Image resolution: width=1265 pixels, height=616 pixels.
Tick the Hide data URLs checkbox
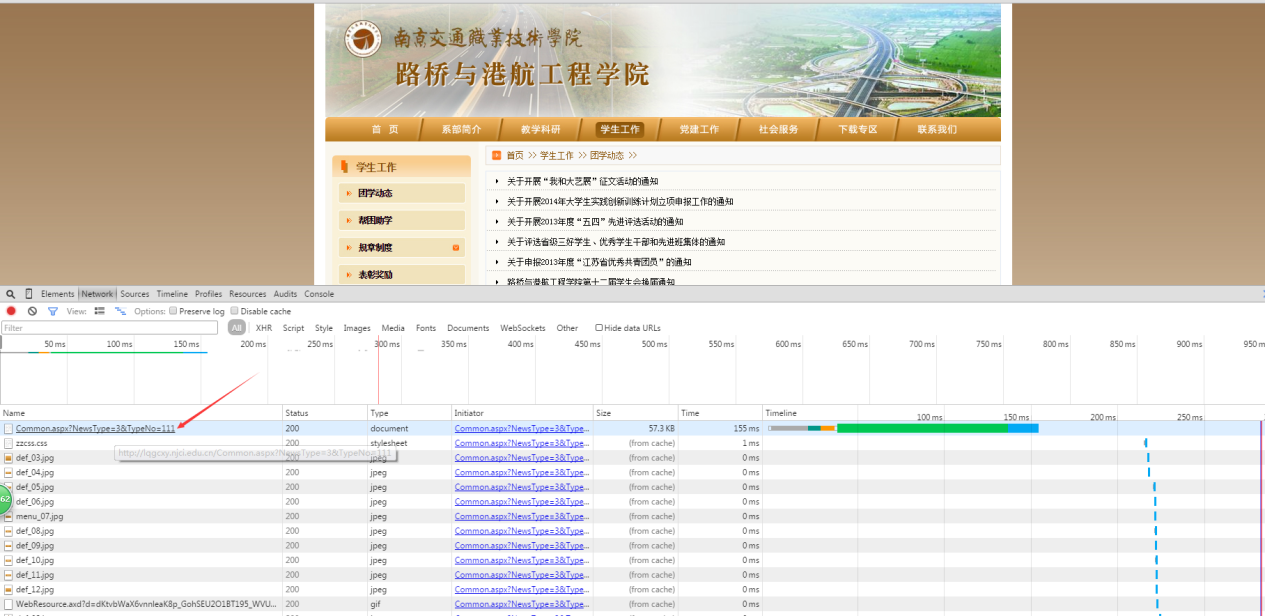coord(599,328)
